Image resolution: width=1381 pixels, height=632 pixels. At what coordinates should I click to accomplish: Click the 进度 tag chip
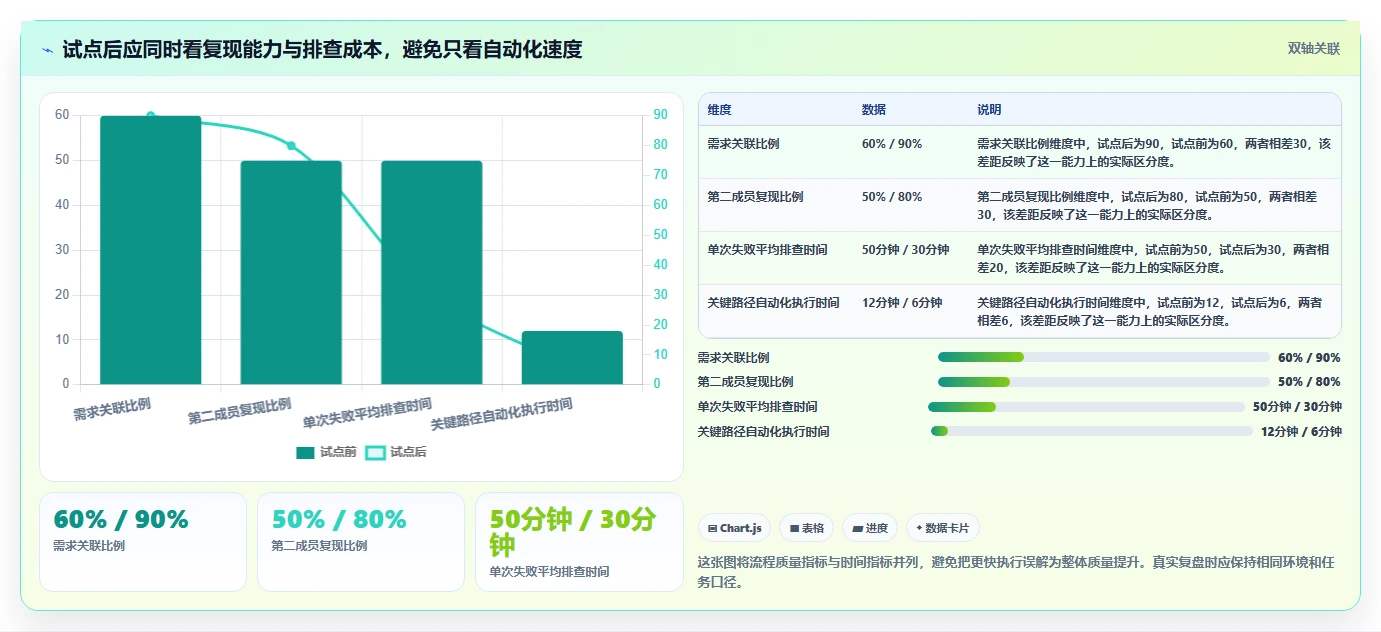tap(870, 528)
